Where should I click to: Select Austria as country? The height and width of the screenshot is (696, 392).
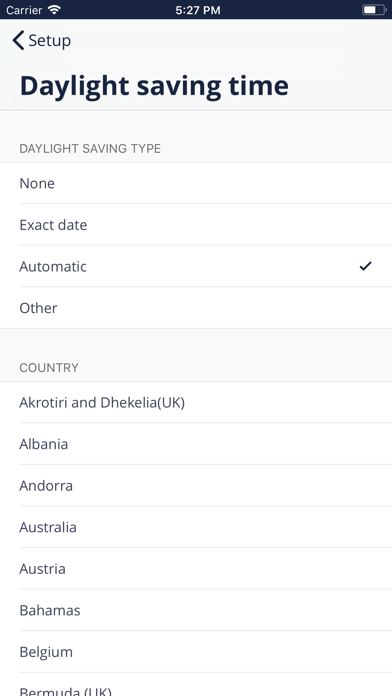(x=196, y=569)
